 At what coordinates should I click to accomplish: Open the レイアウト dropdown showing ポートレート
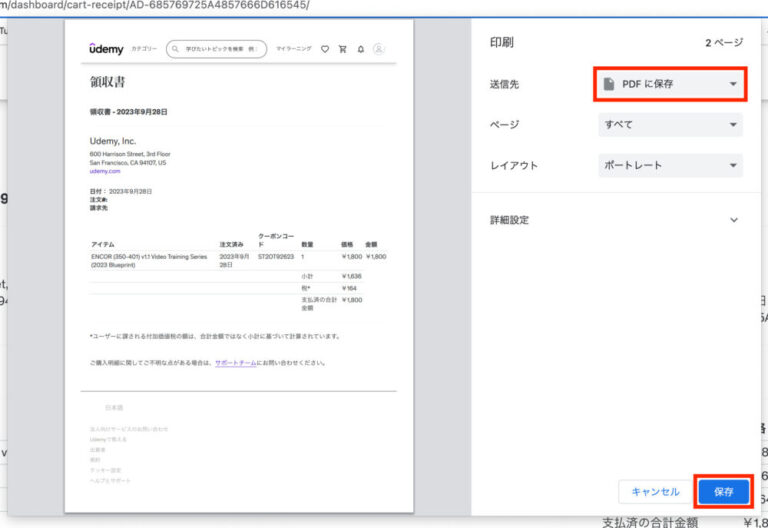pos(670,165)
